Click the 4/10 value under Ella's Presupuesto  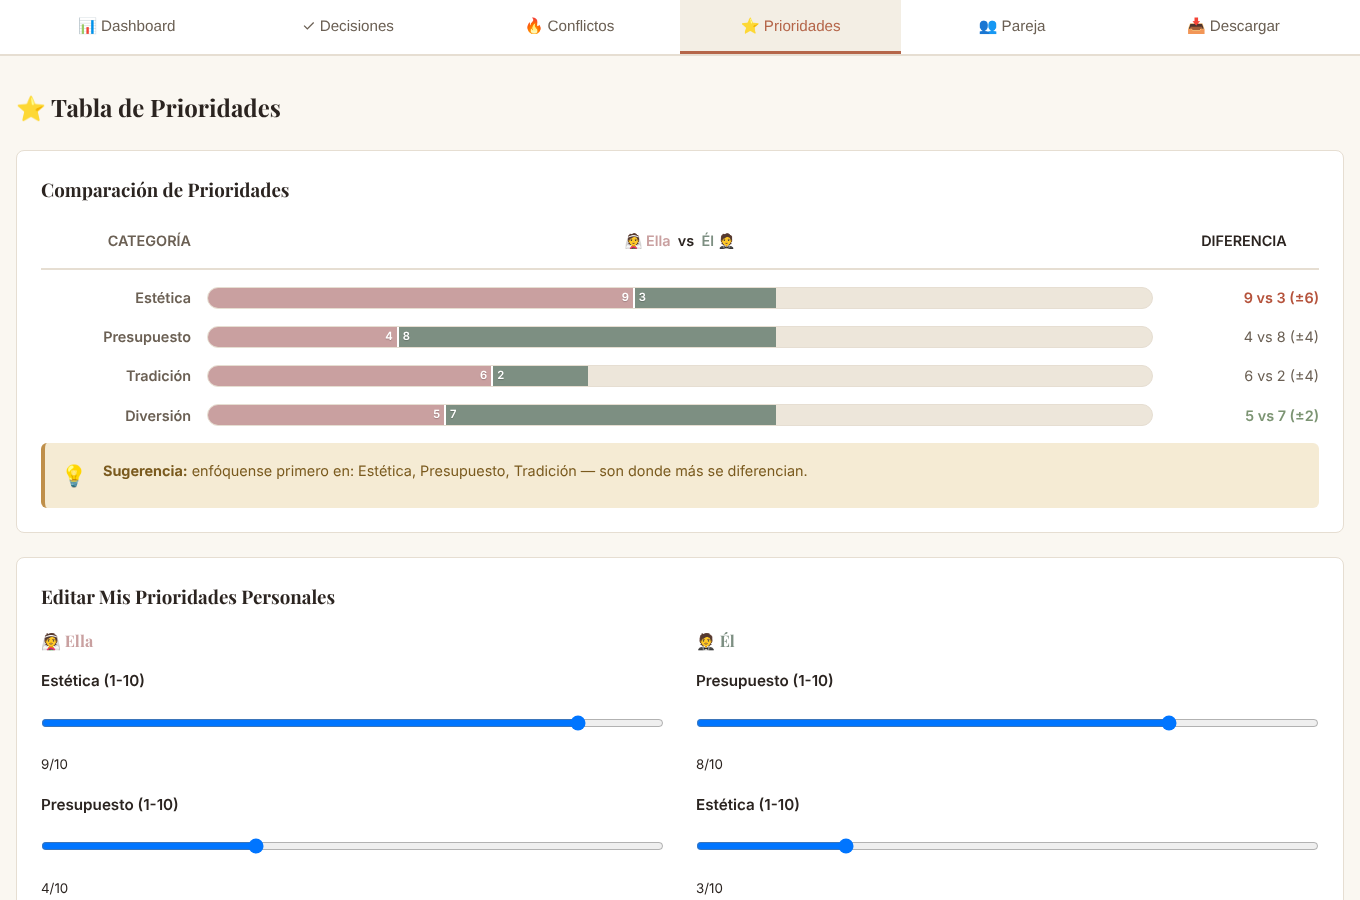(54, 888)
